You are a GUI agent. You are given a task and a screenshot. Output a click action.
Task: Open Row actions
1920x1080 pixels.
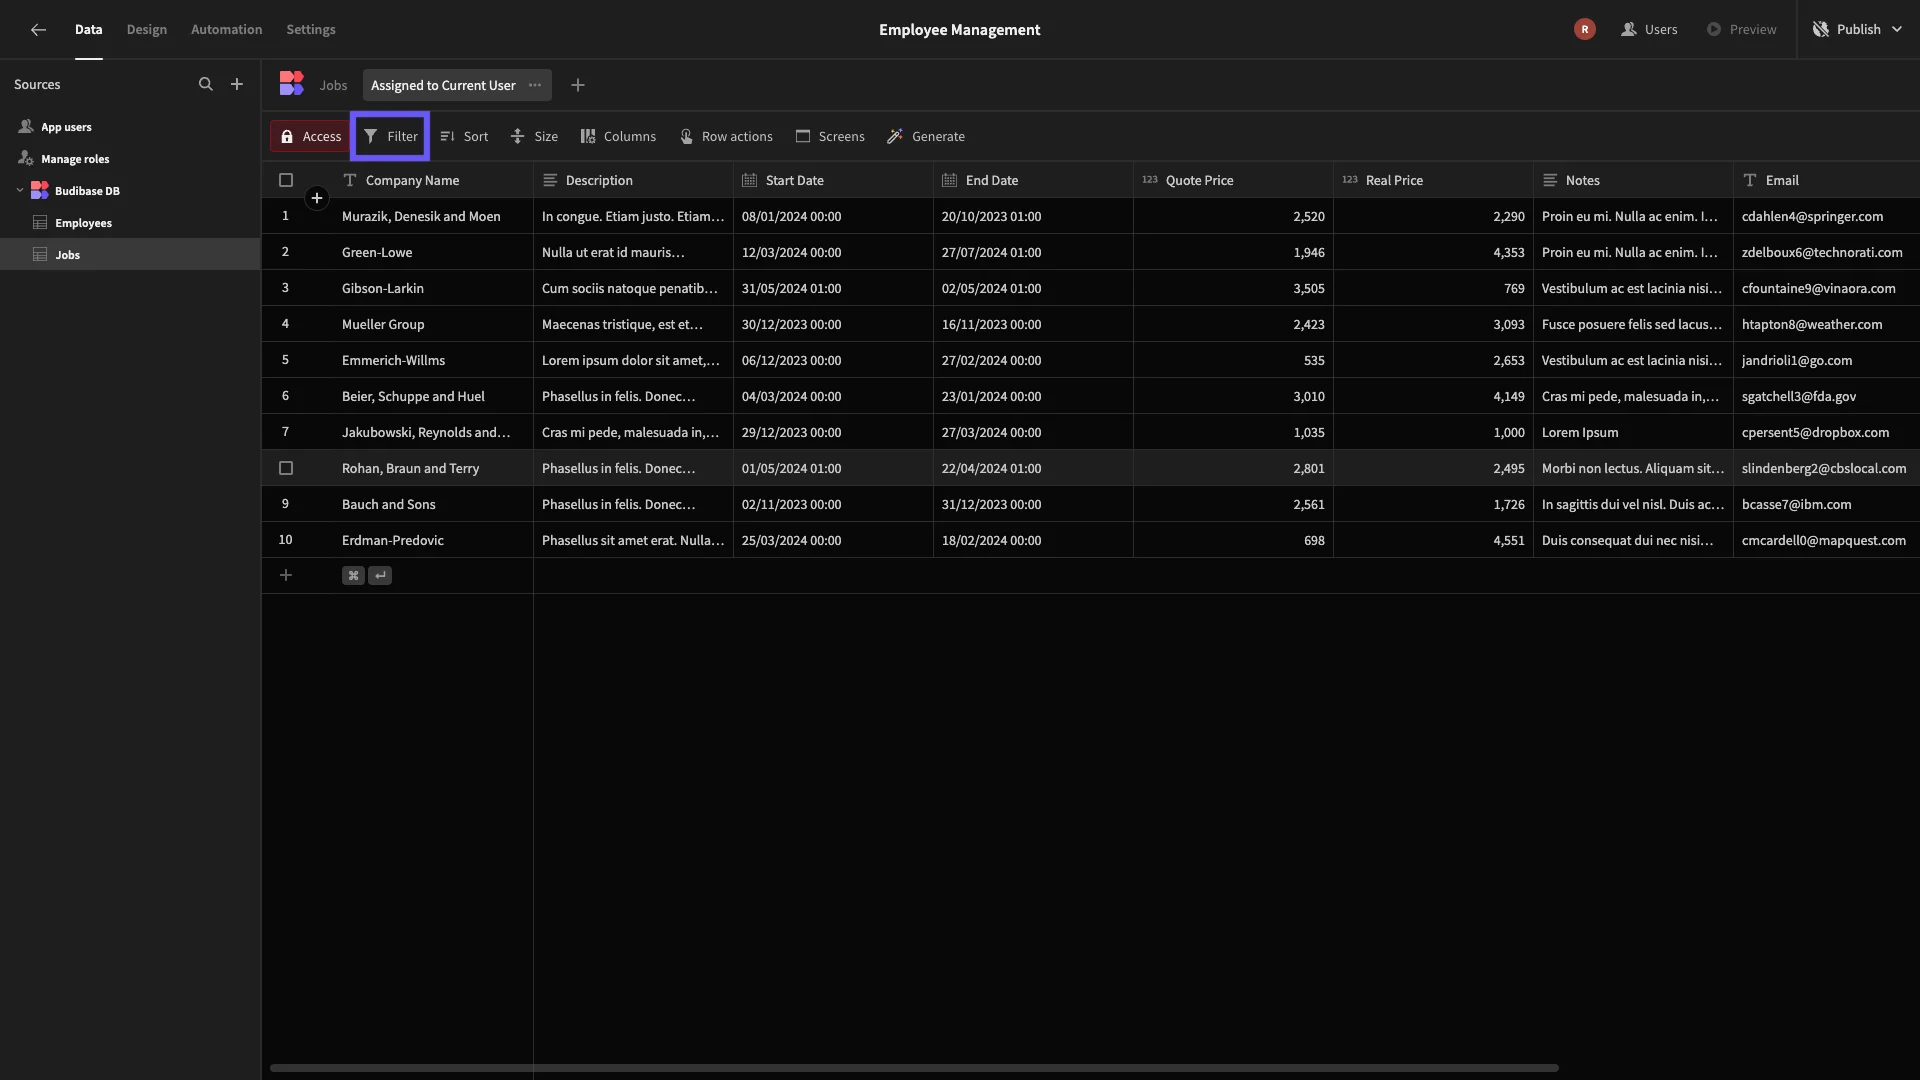(x=726, y=136)
